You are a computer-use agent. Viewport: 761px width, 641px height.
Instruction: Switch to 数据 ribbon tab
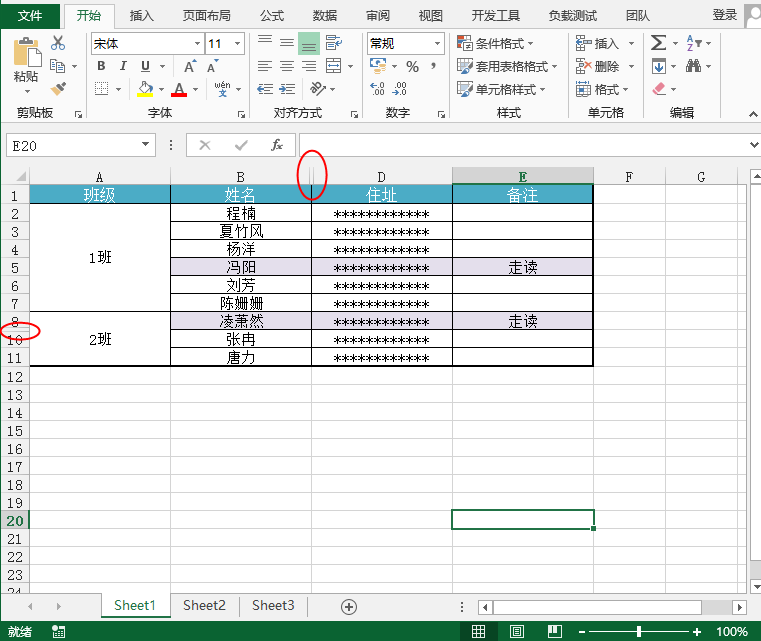click(x=325, y=16)
